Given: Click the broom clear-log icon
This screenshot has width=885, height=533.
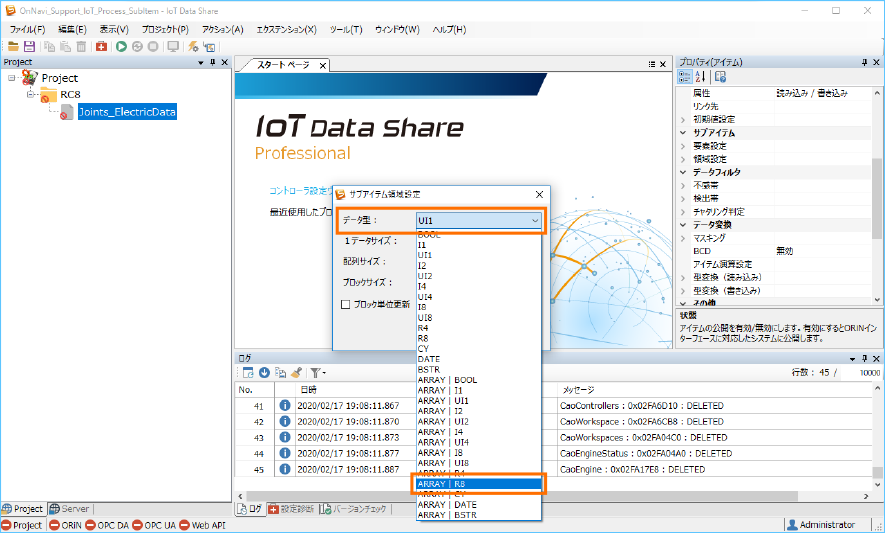Looking at the screenshot, I should pos(297,372).
